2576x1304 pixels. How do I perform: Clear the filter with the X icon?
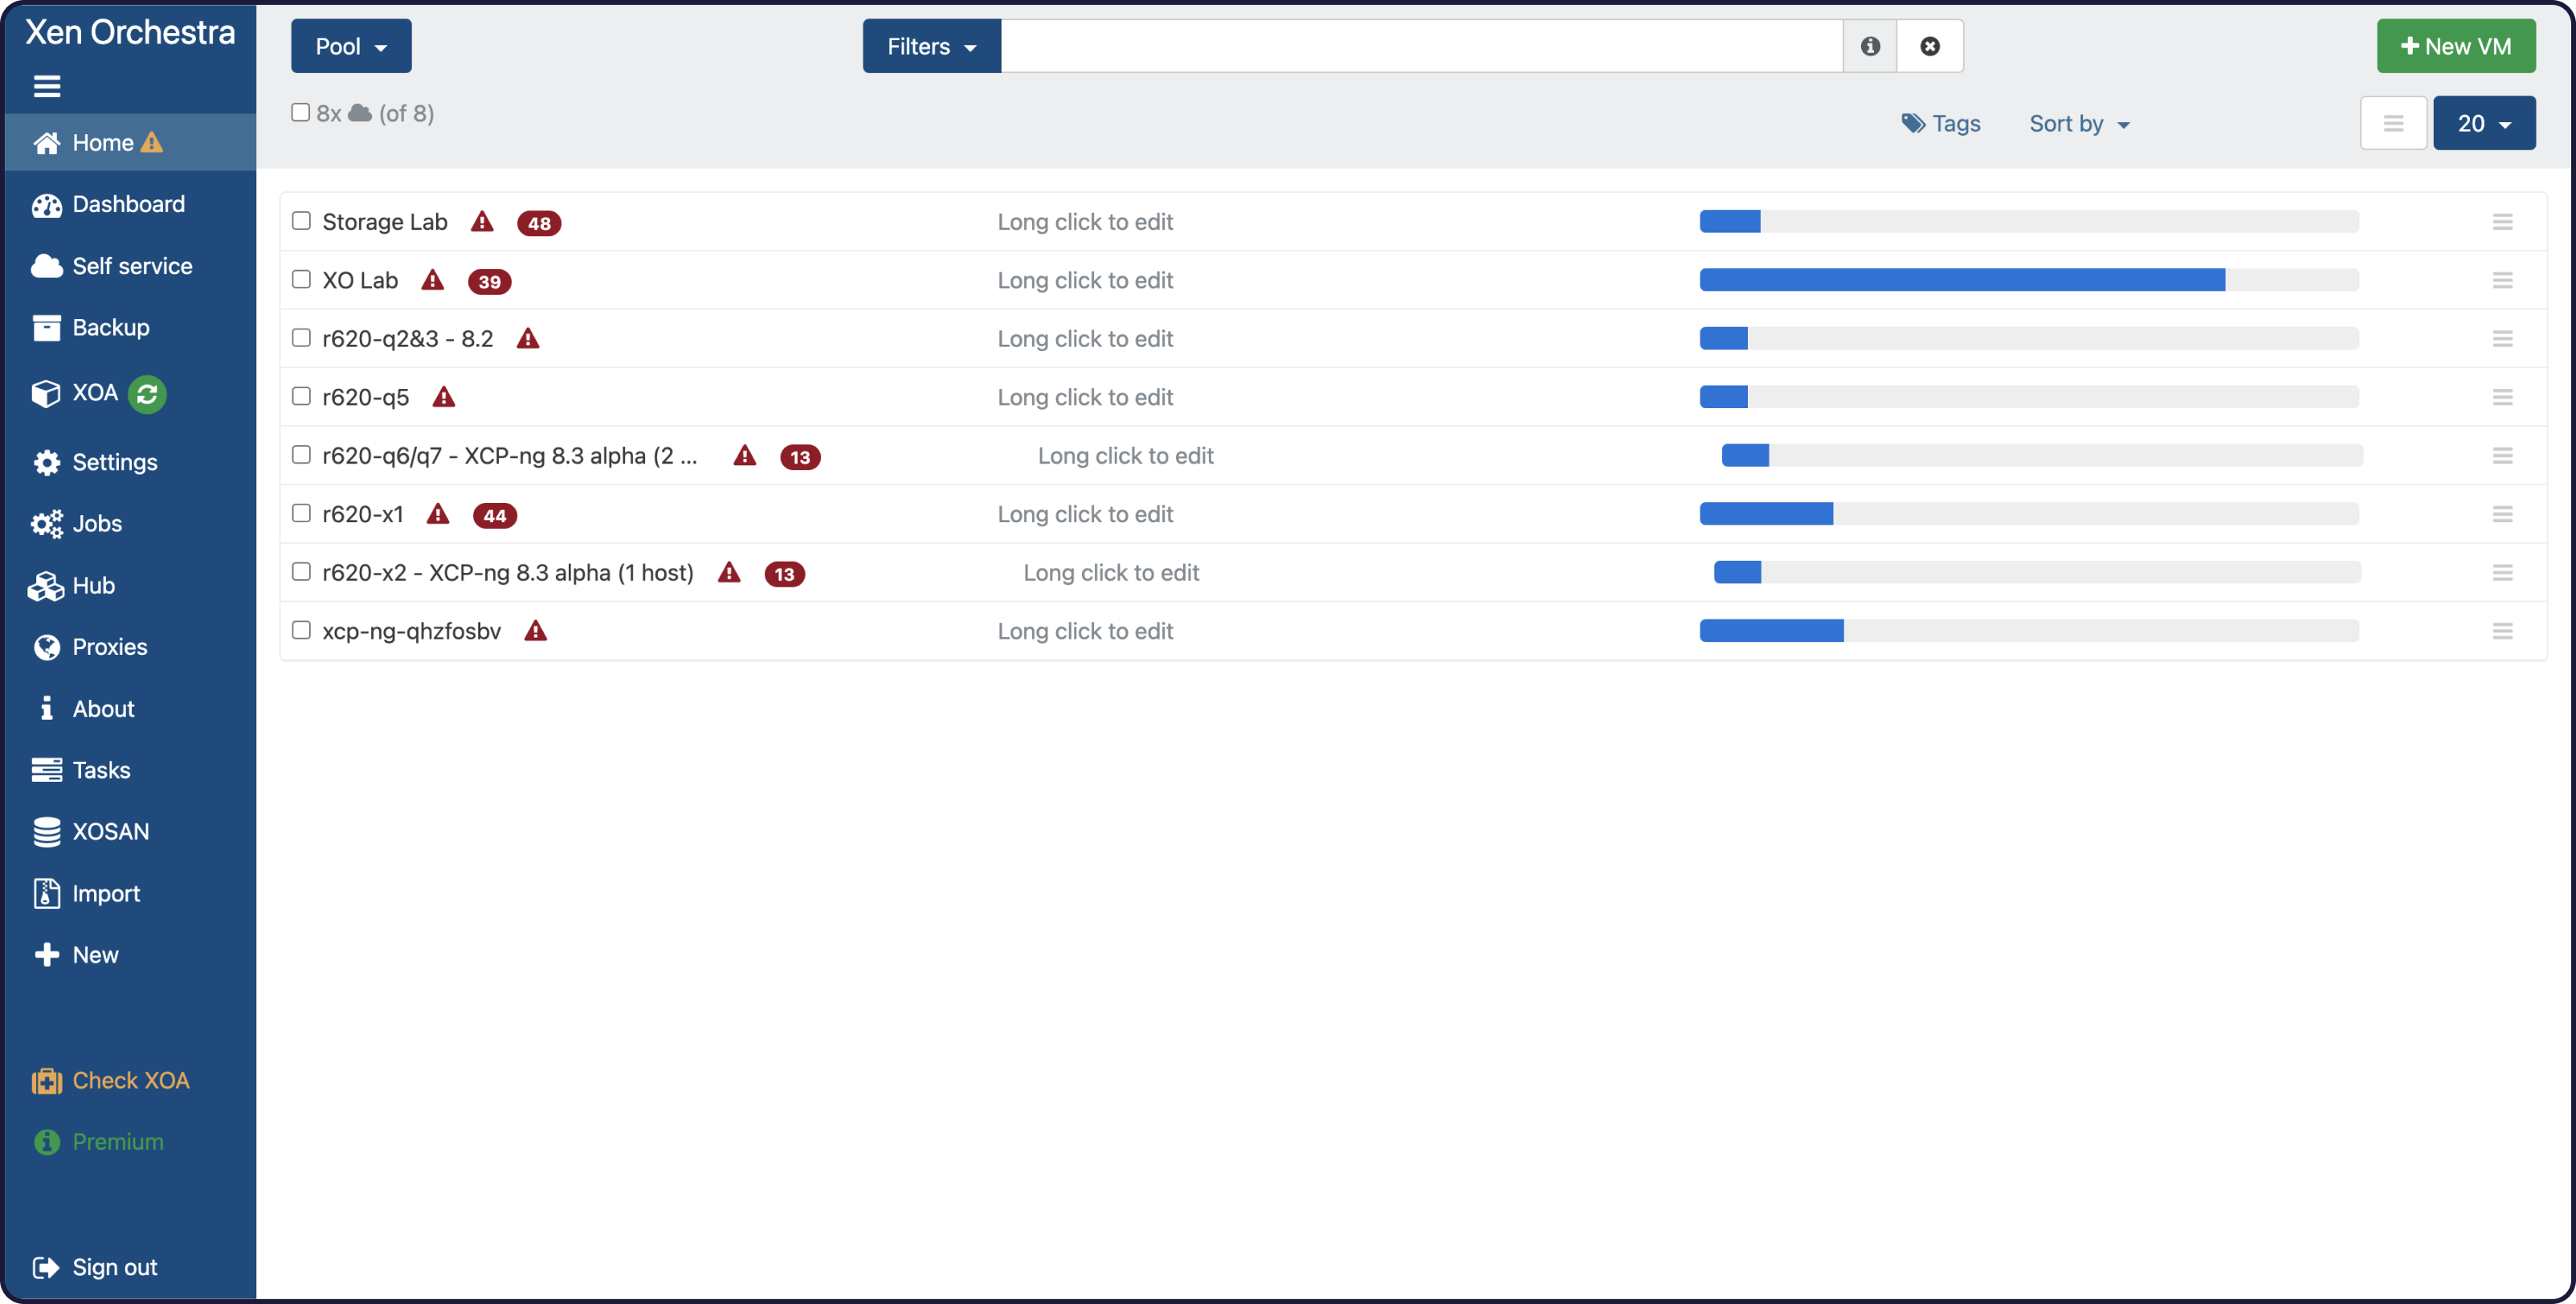pos(1930,46)
